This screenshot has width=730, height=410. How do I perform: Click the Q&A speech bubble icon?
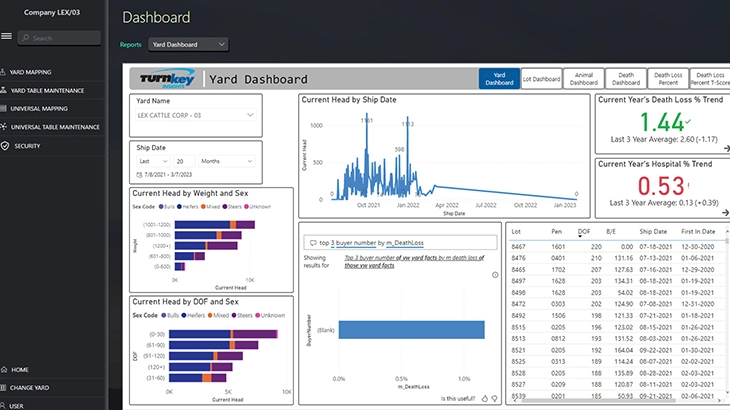point(313,243)
